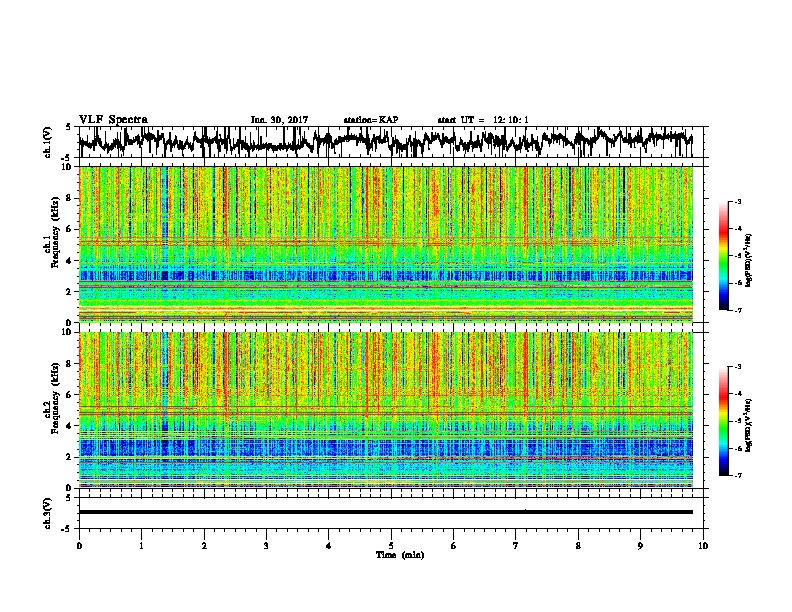Click time axis tick label "5"
The width and height of the screenshot is (792, 612).
click(391, 546)
